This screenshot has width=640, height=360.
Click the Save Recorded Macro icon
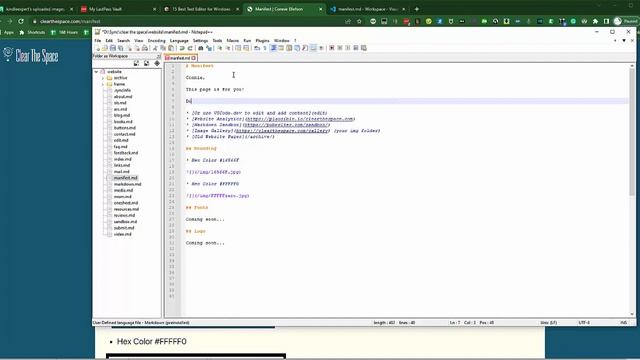[x=363, y=48]
